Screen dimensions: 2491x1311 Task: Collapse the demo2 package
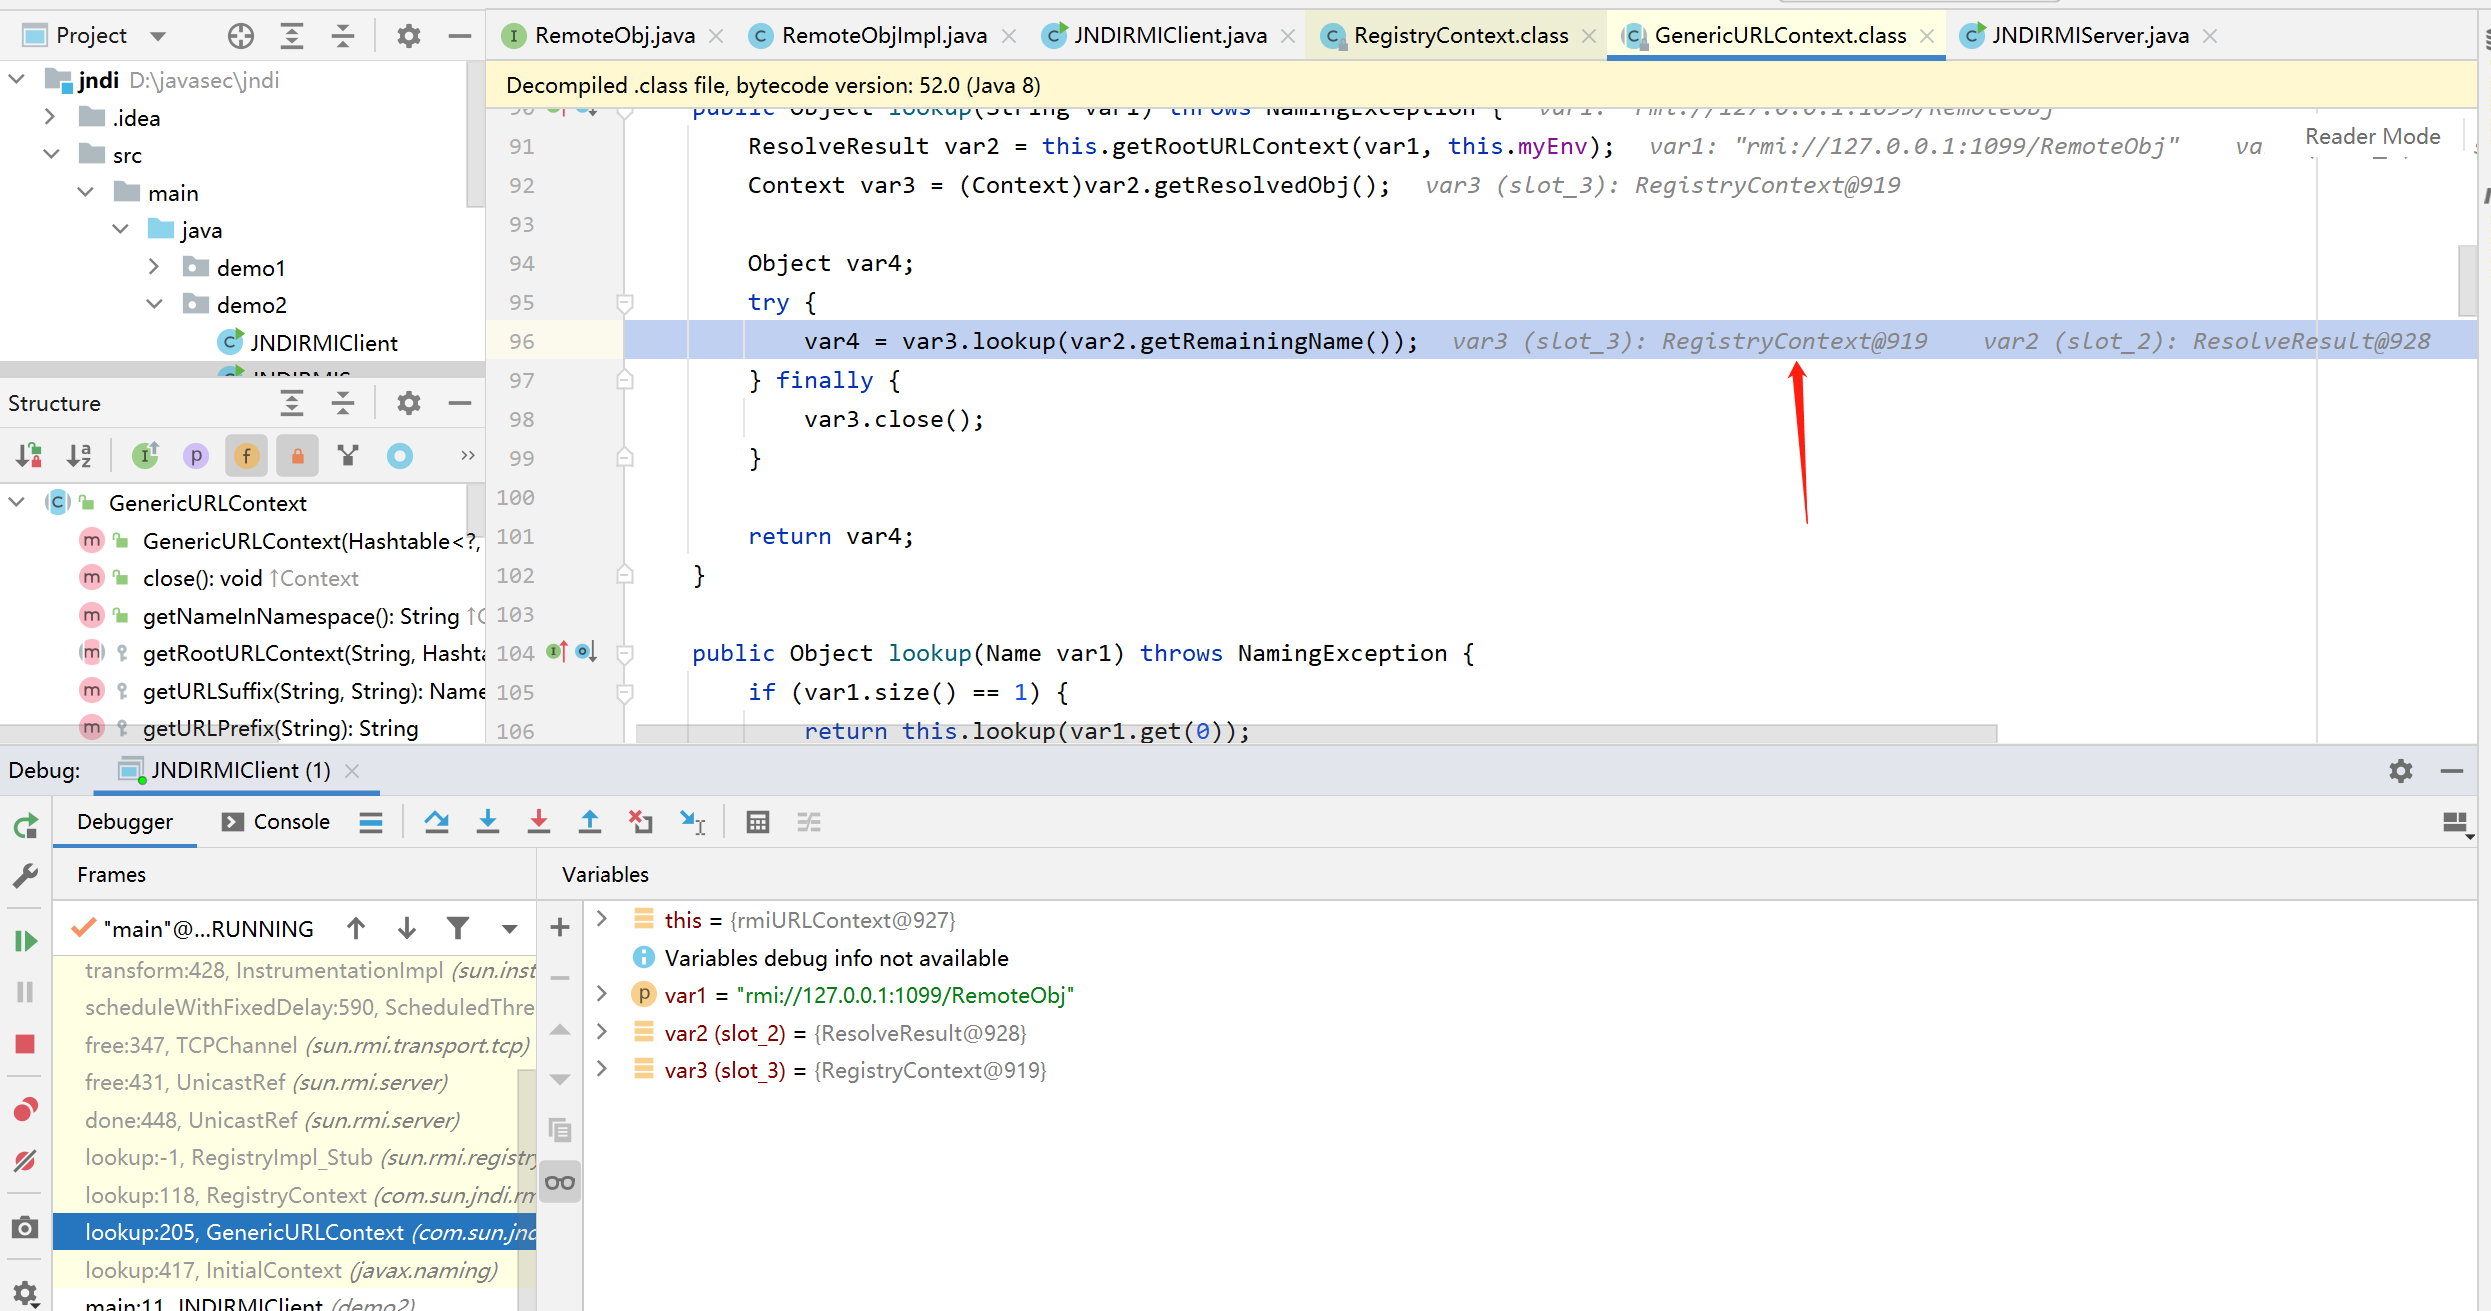155,304
